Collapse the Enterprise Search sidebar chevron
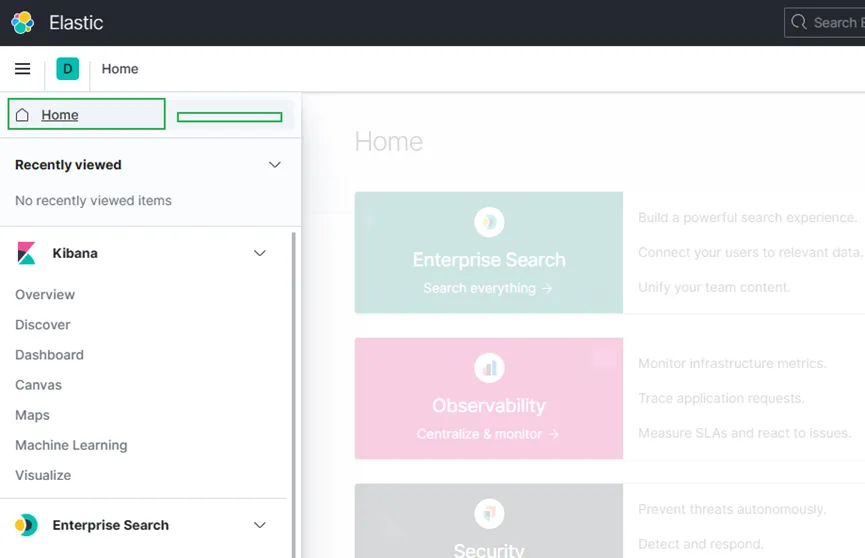 click(259, 525)
